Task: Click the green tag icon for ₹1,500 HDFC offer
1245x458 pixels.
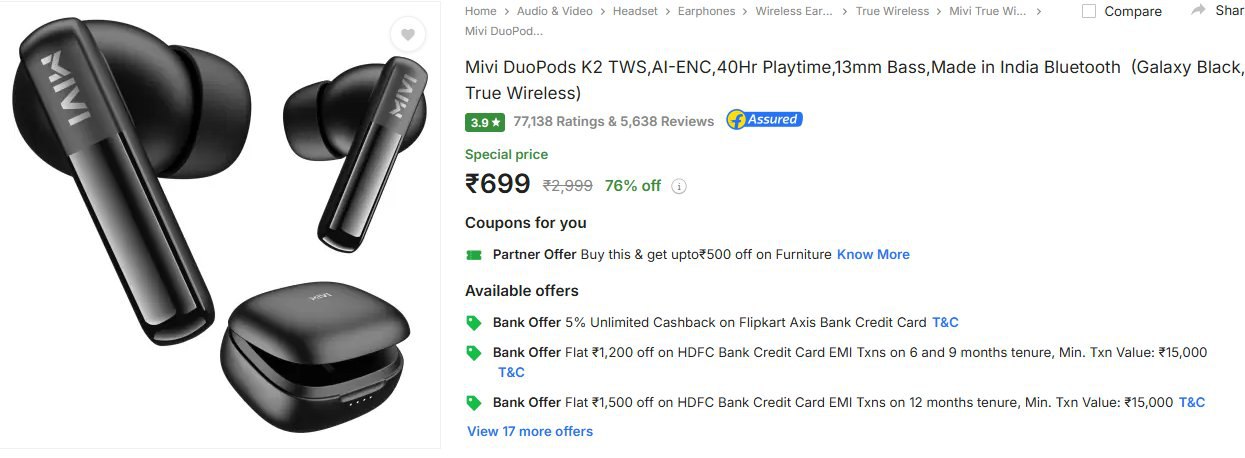Action: click(474, 403)
